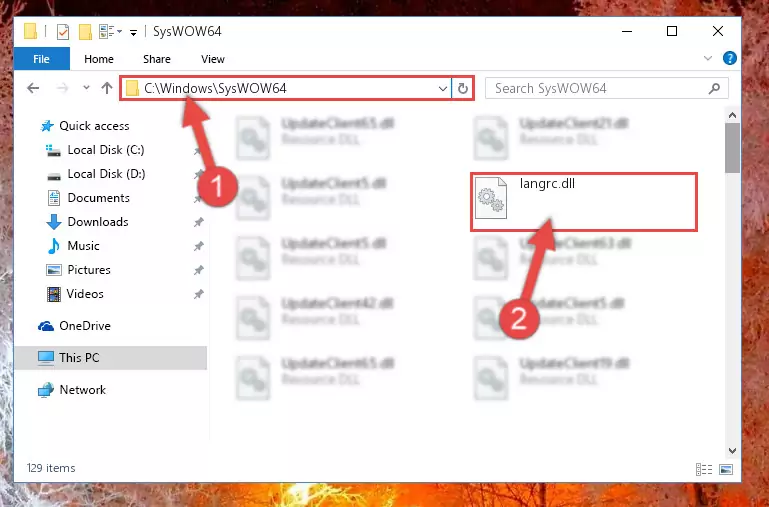Refresh the SysWOW64 folder view
The height and width of the screenshot is (507, 769).
point(462,89)
